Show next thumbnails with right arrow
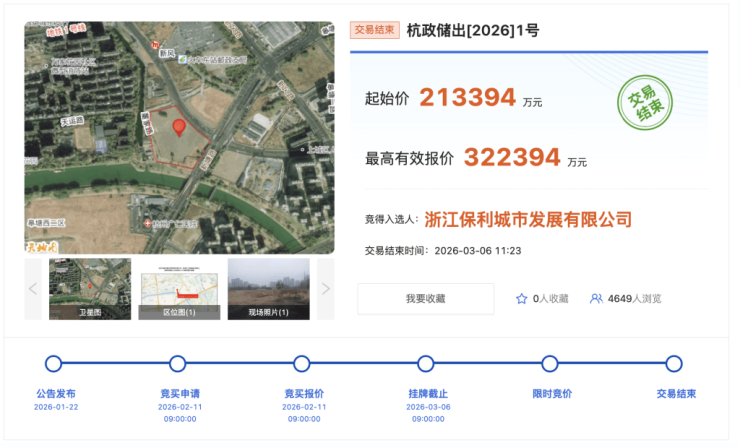Viewport: 740px width, 448px height. [x=325, y=289]
